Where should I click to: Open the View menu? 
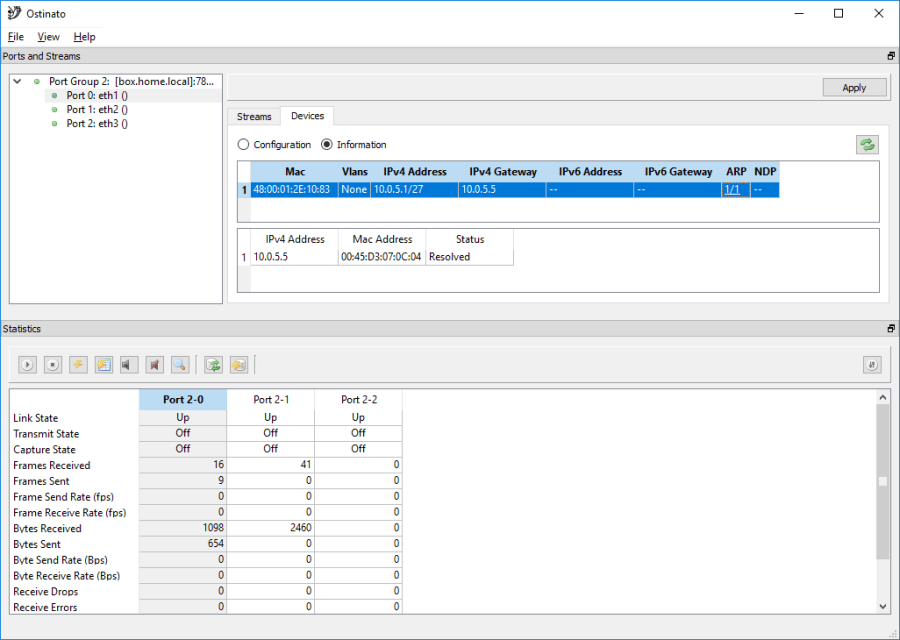coord(48,37)
